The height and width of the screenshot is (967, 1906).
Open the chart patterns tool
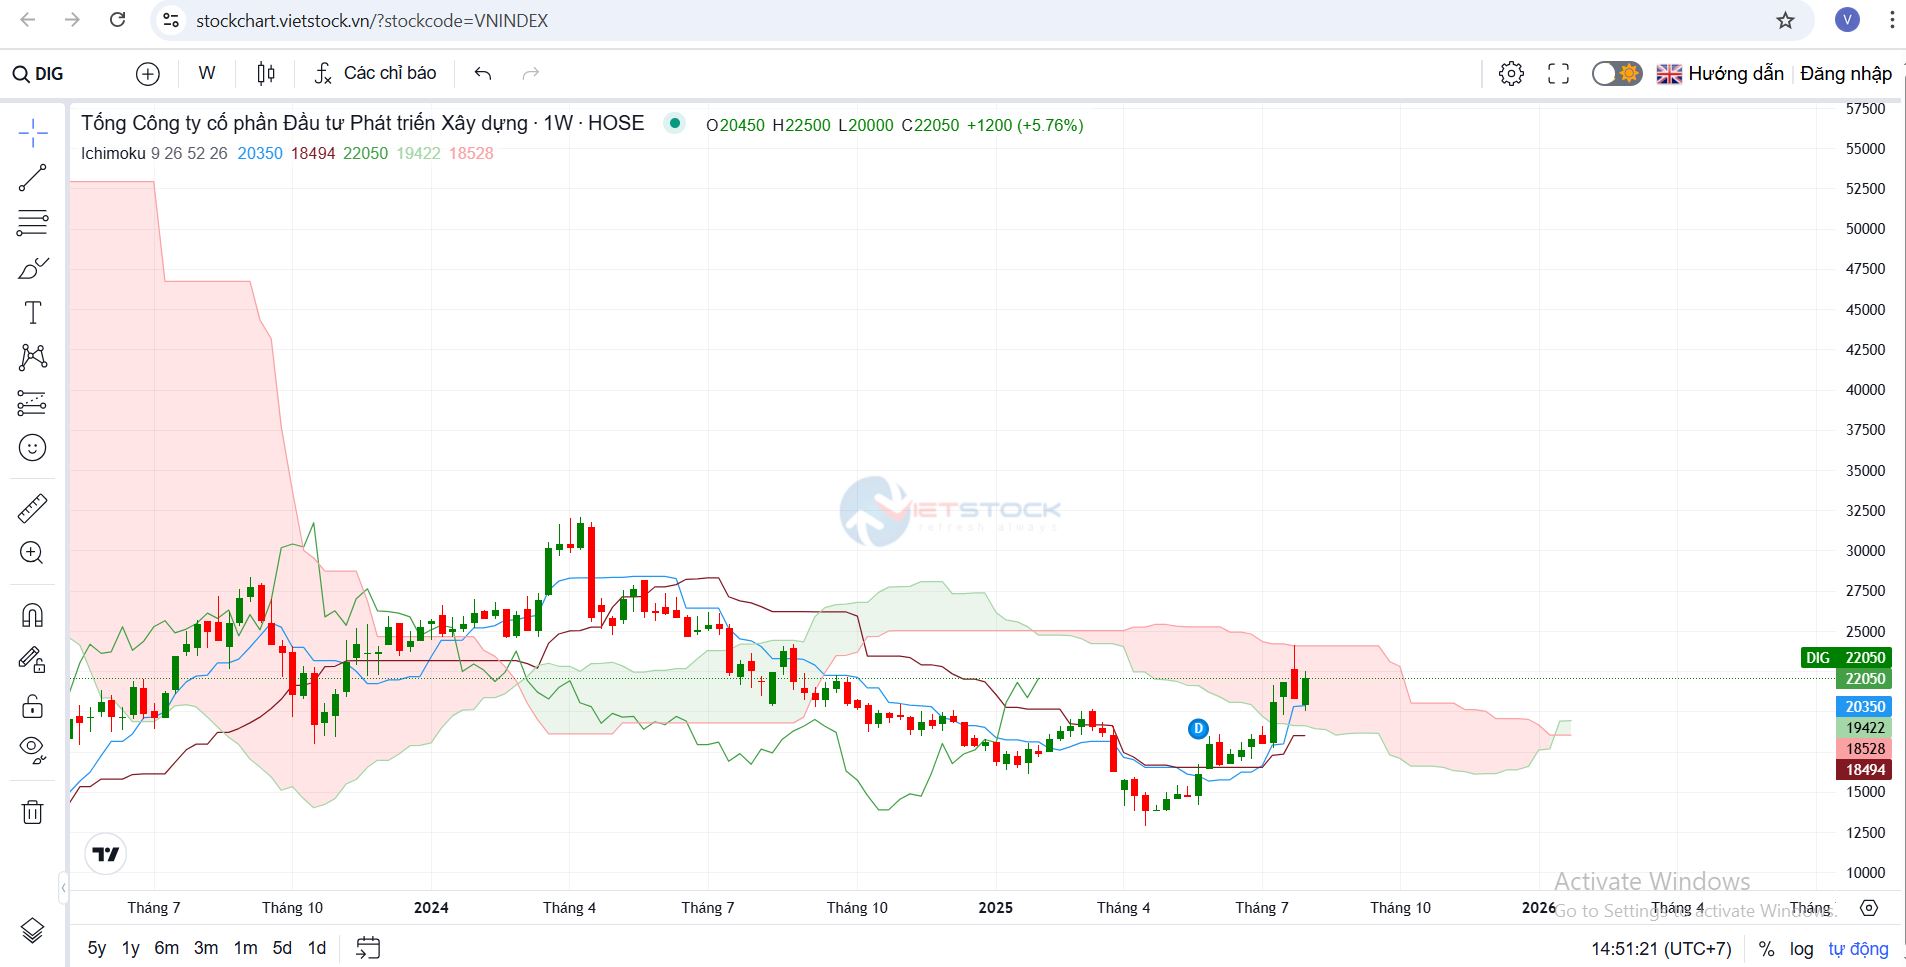tap(32, 357)
